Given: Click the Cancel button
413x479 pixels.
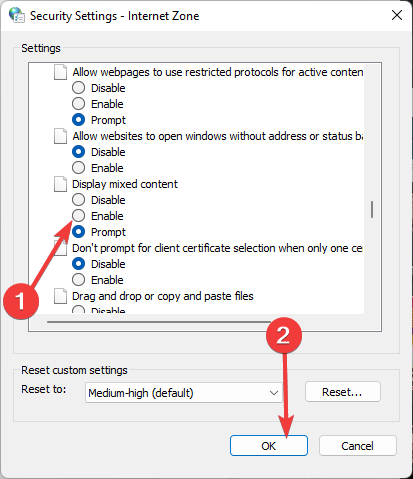Looking at the screenshot, I should point(358,446).
